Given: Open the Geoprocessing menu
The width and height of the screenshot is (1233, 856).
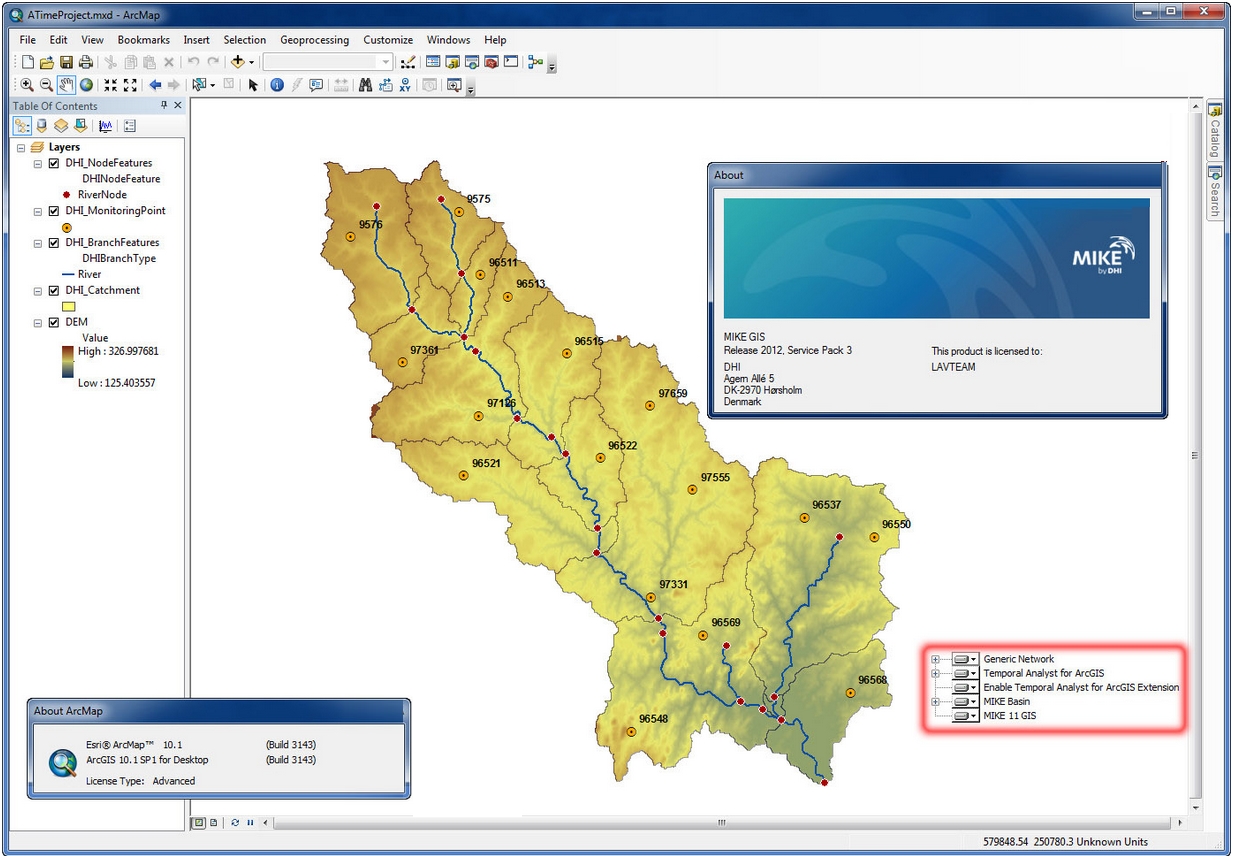Looking at the screenshot, I should point(314,40).
